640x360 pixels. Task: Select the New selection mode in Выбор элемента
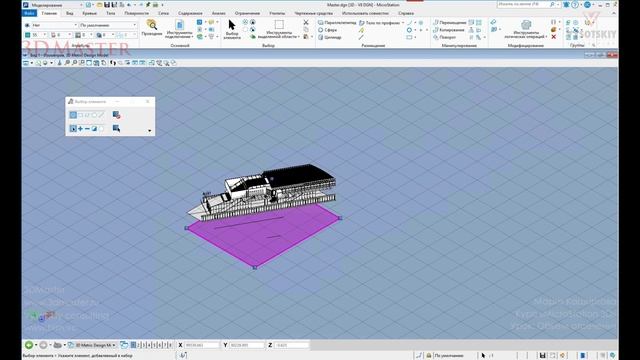click(73, 129)
